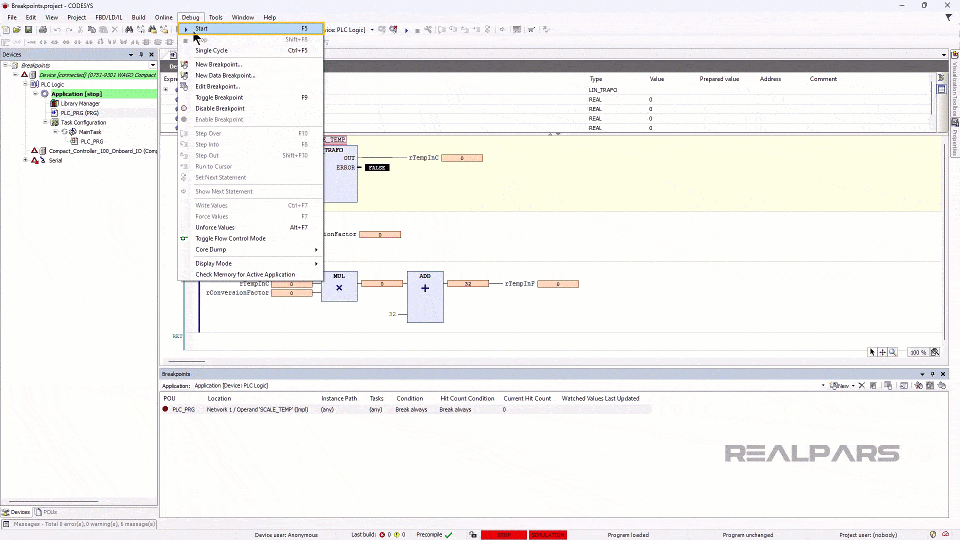960x540 pixels.
Task: Select Single Cycle in Debug menu
Action: [x=250, y=51]
